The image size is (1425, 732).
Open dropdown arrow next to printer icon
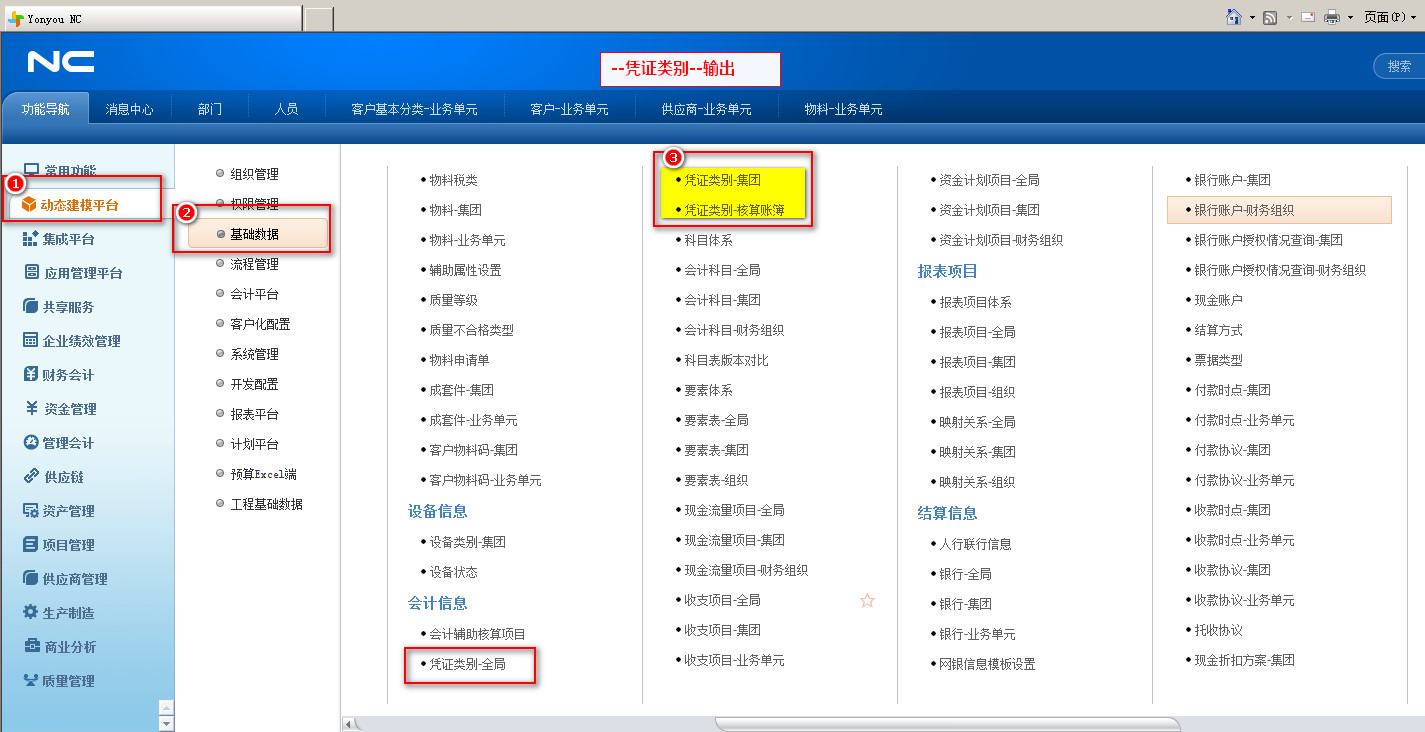(1350, 17)
